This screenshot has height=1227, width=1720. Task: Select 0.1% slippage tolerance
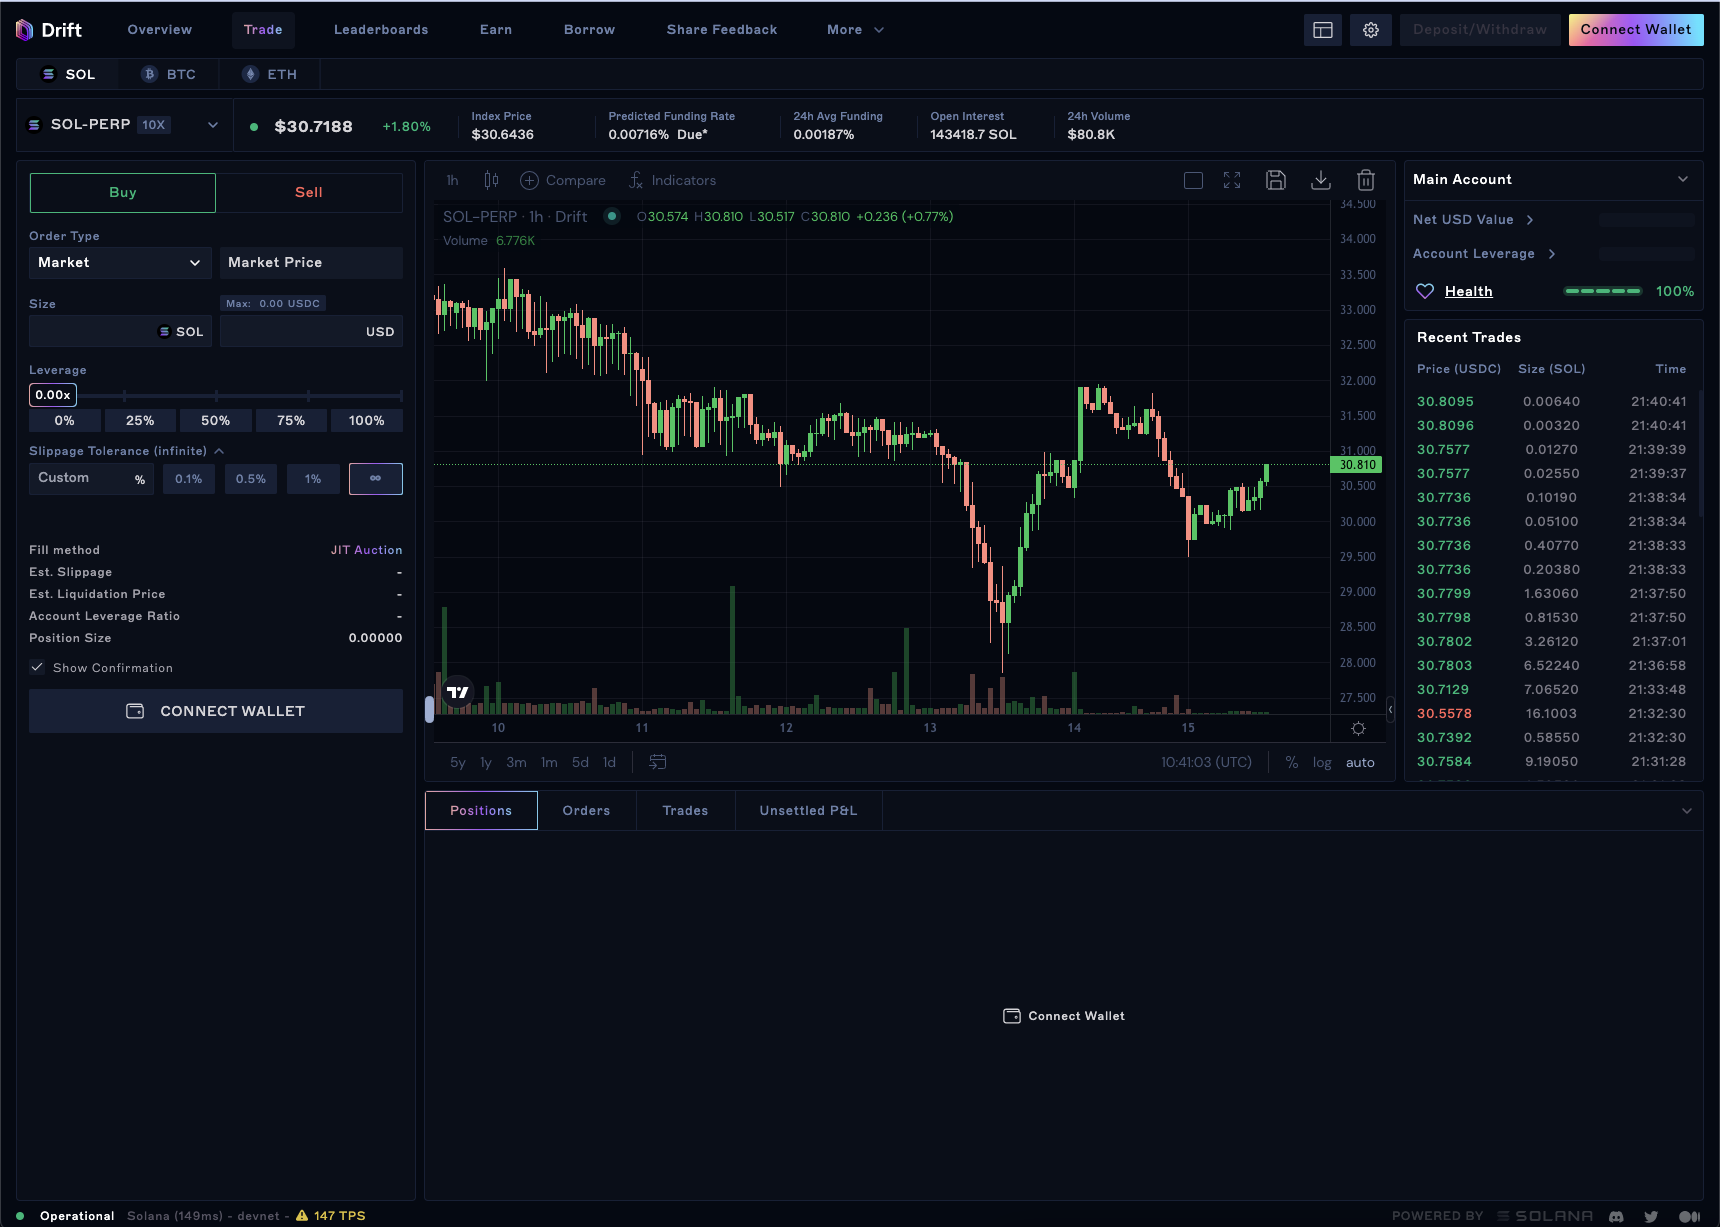189,479
